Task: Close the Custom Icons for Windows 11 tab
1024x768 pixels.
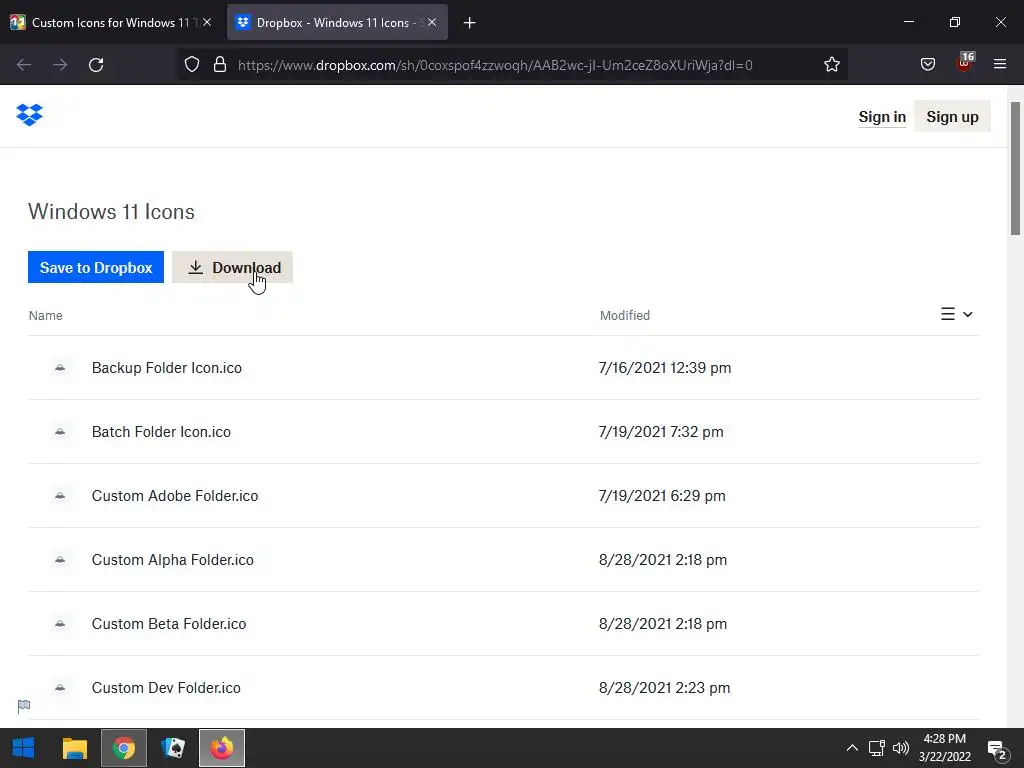Action: point(207,22)
